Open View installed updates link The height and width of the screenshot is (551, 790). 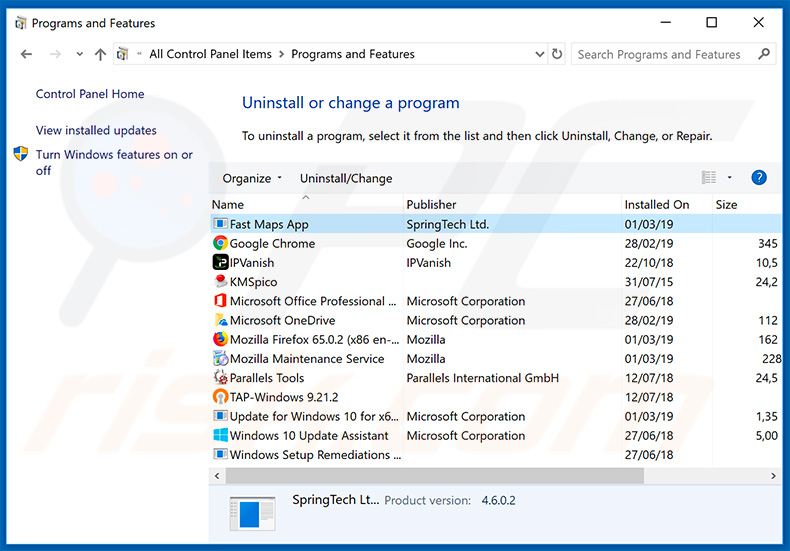pyautogui.click(x=96, y=130)
